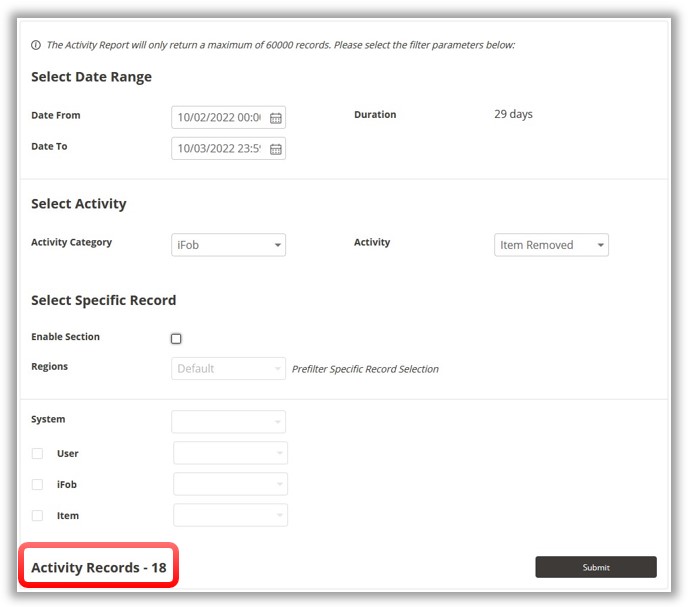The image size is (689, 607).
Task: Expand the iFob selection dropdown
Action: coord(230,485)
